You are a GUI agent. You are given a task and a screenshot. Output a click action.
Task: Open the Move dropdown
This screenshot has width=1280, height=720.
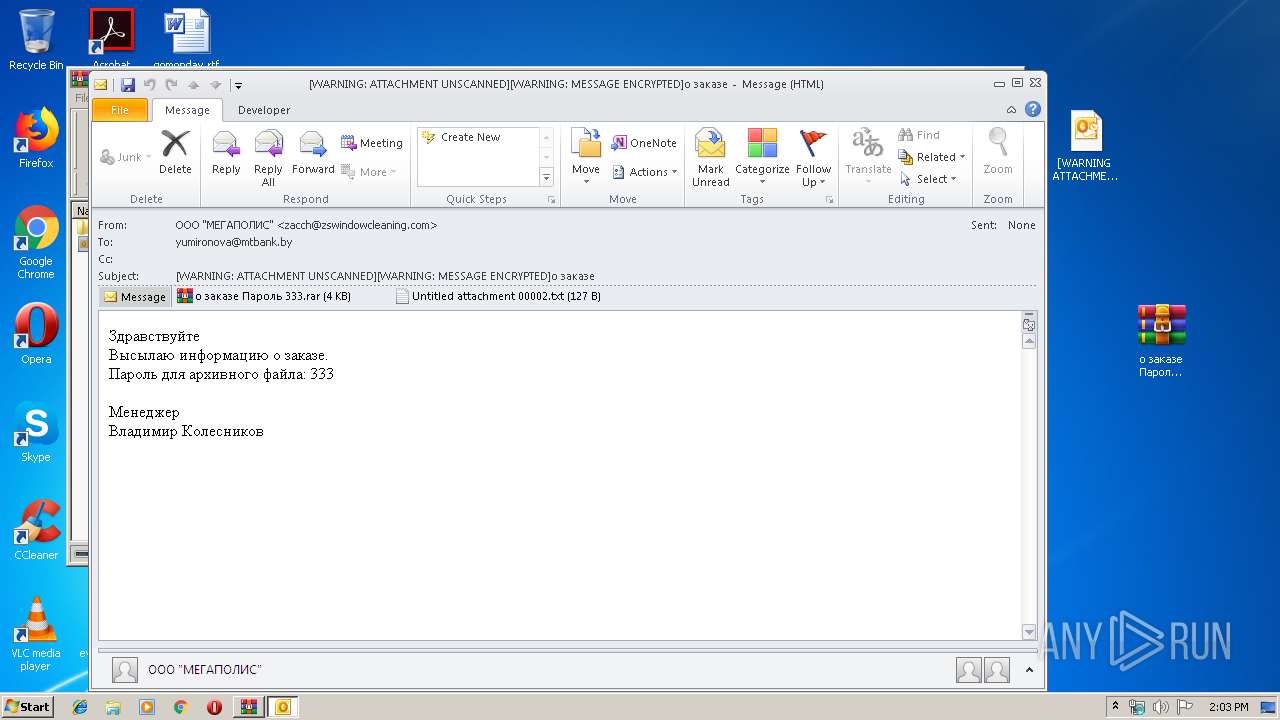(x=586, y=158)
